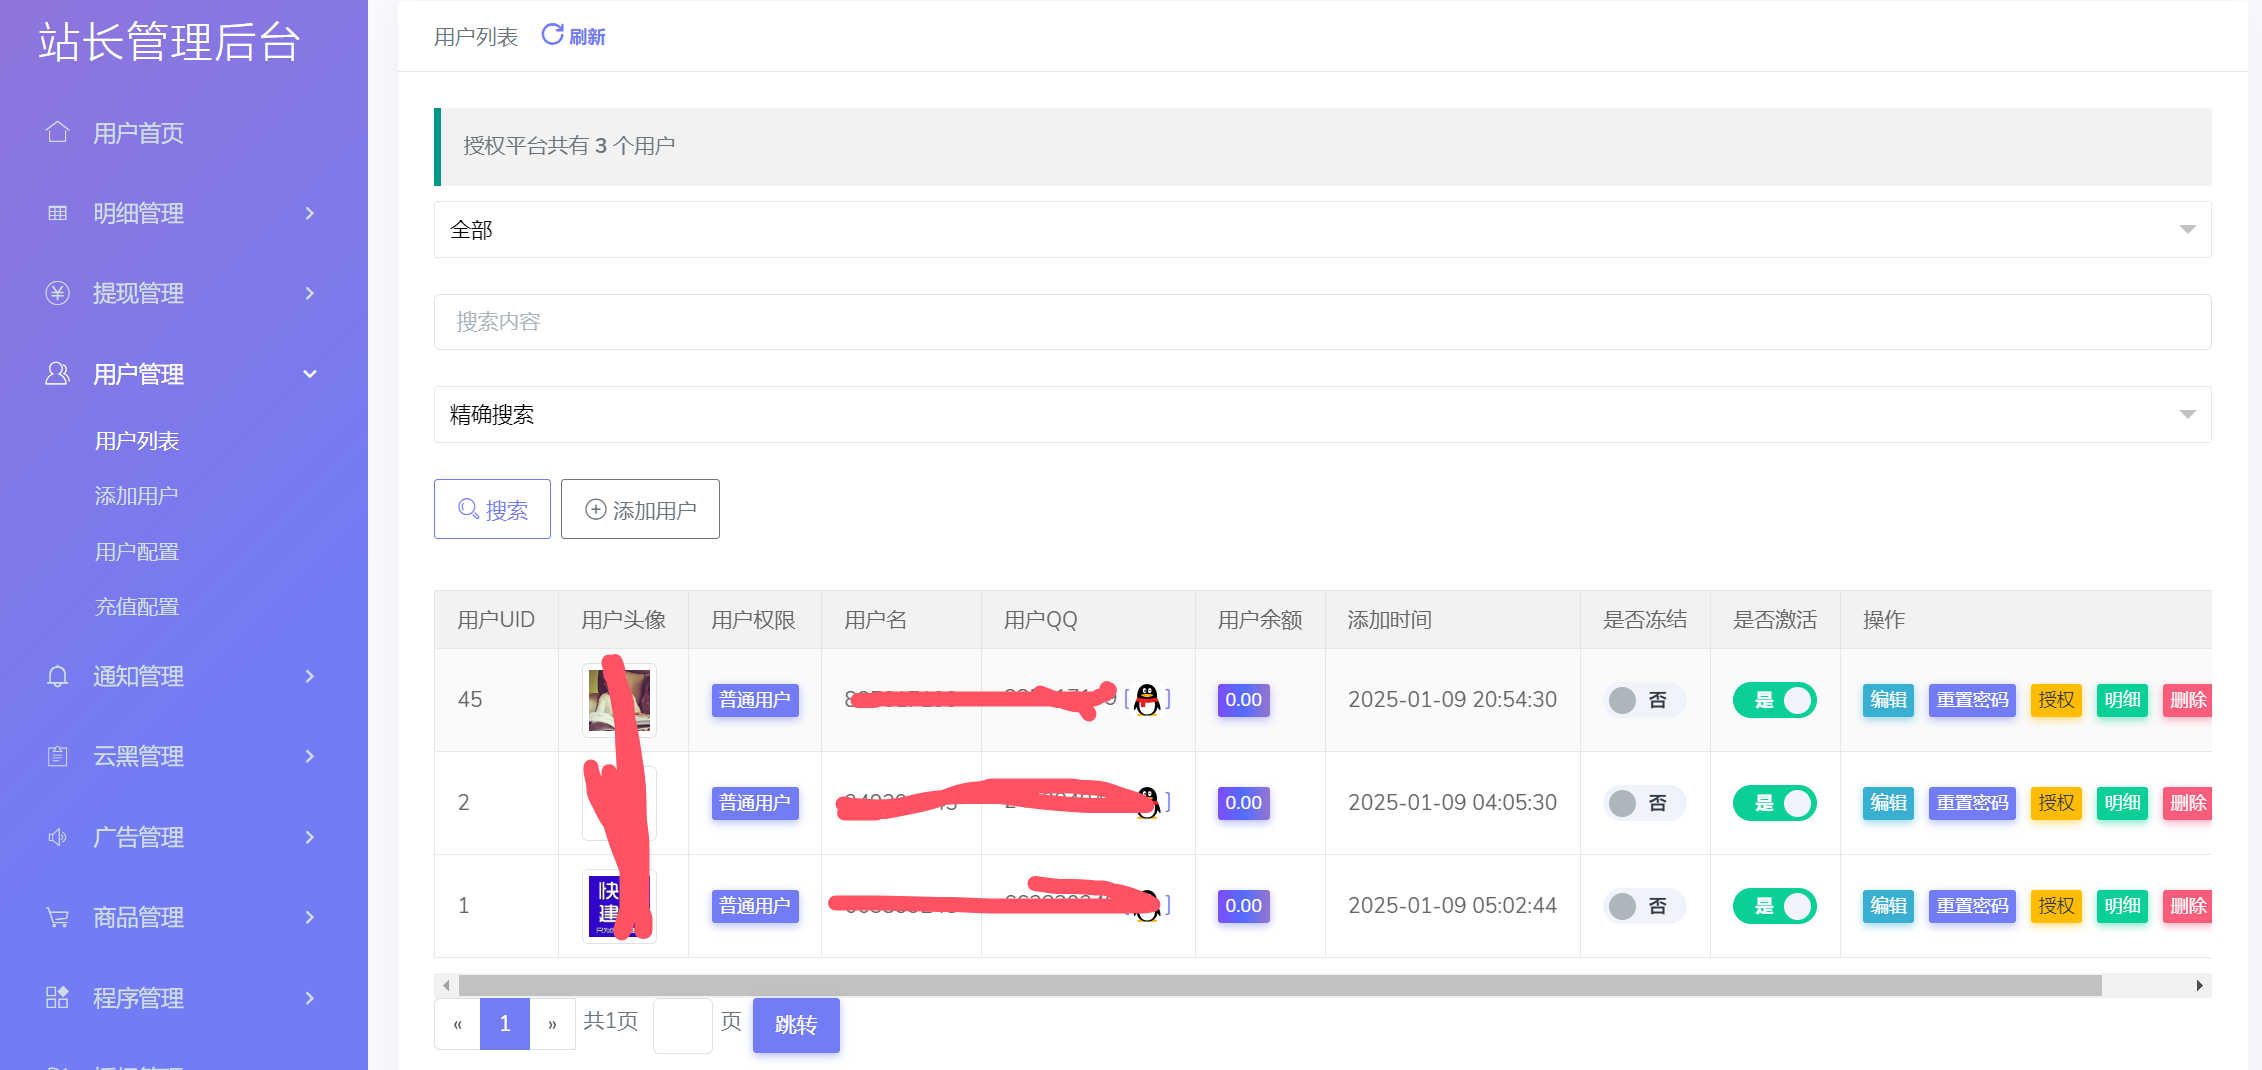
Task: Click the speaker icon beside 广告管理
Action: tap(58, 837)
